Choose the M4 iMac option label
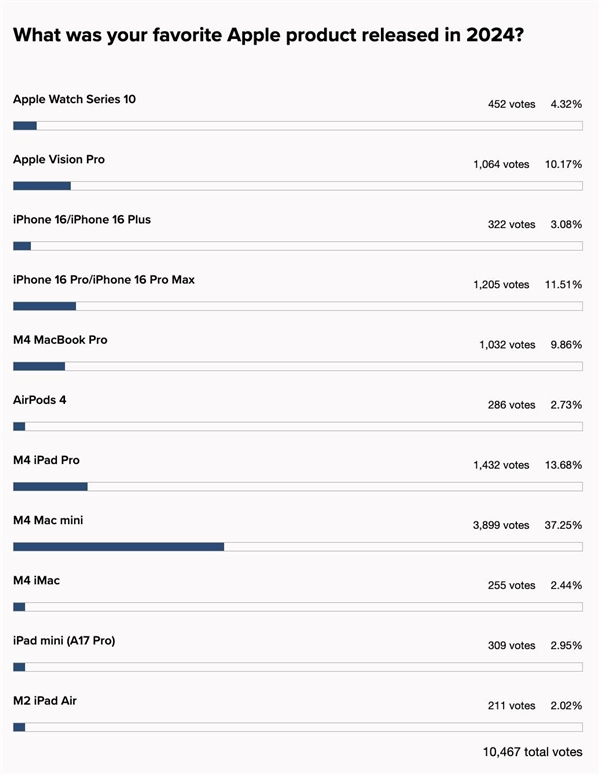This screenshot has height=775, width=600. (37, 580)
